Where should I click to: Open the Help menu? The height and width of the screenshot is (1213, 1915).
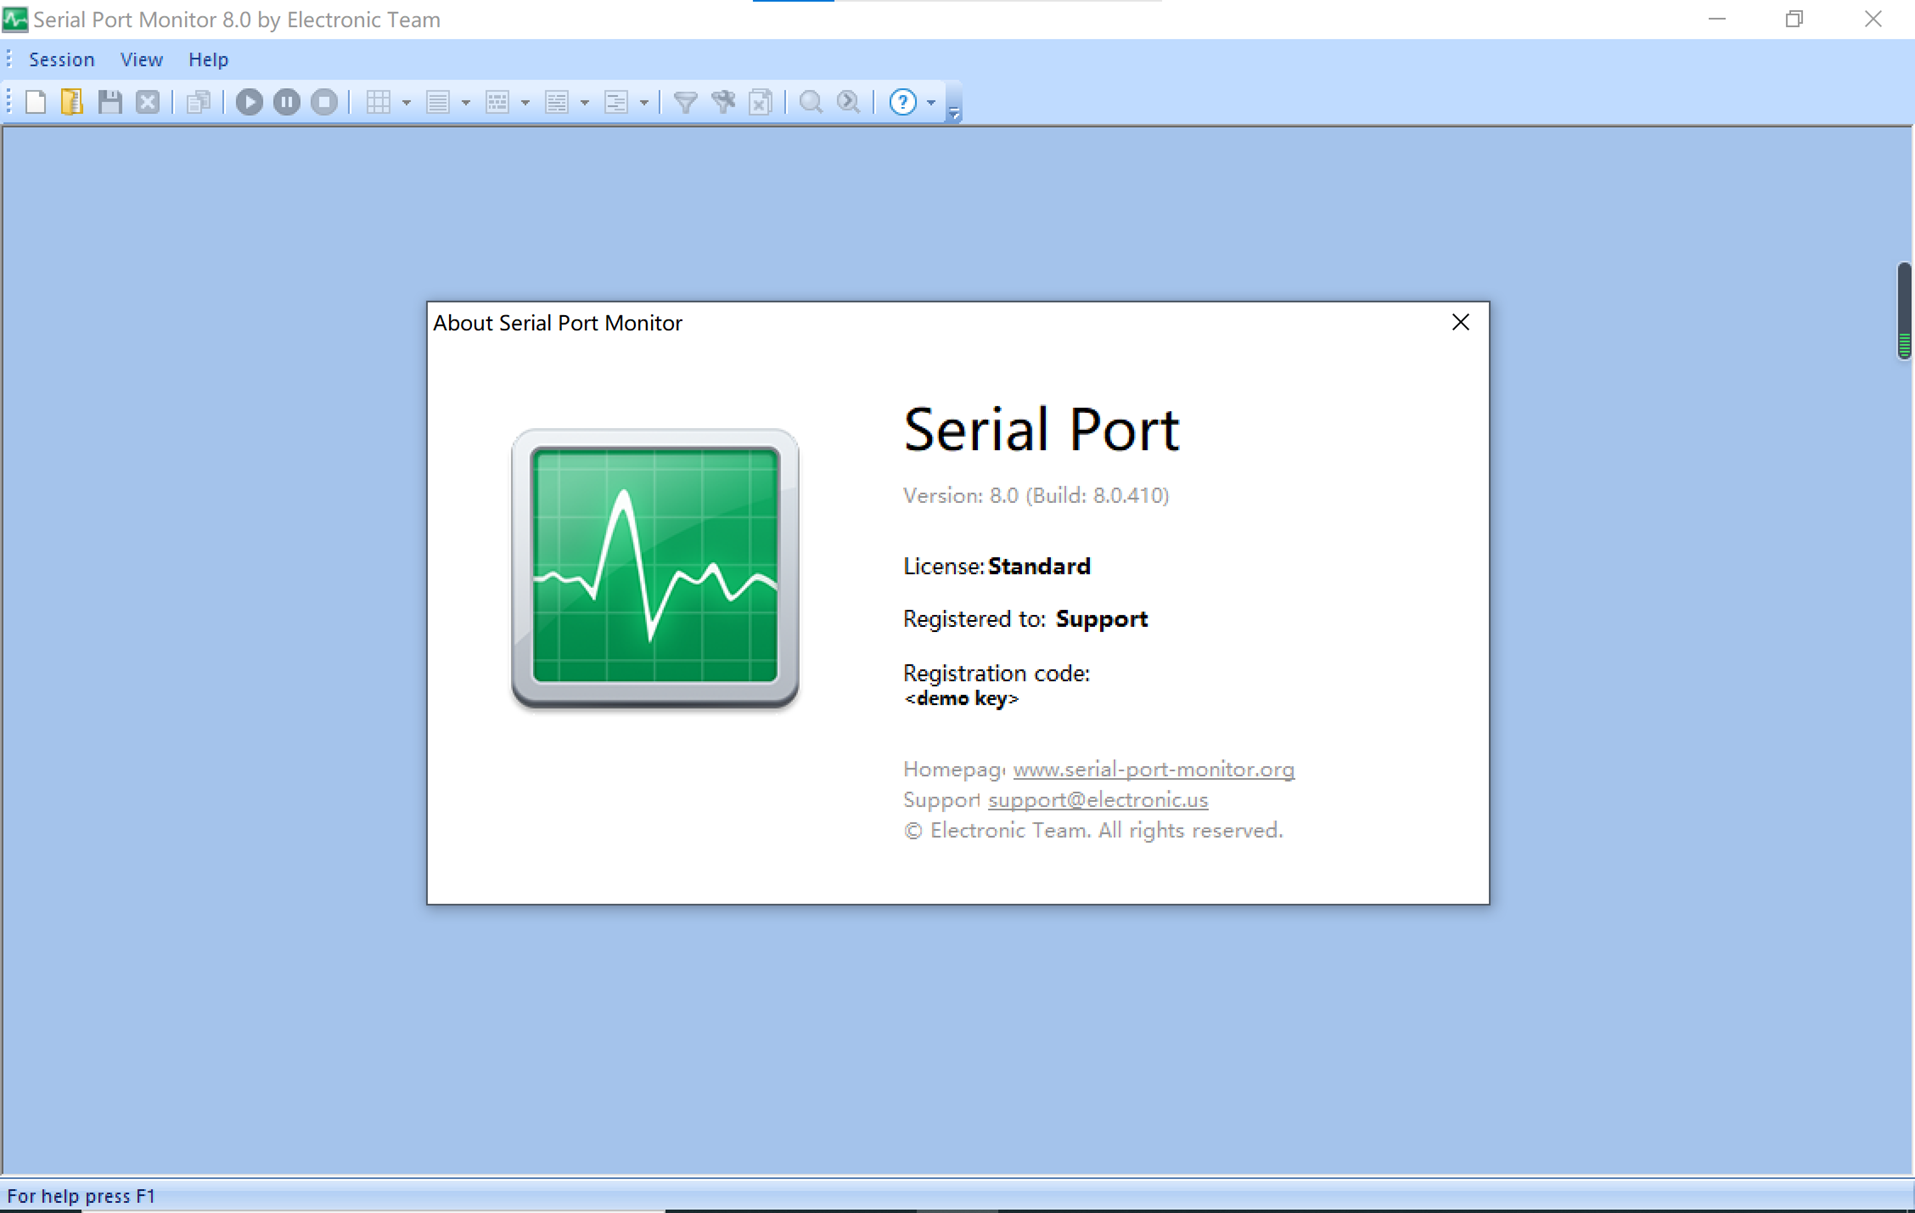(x=208, y=60)
